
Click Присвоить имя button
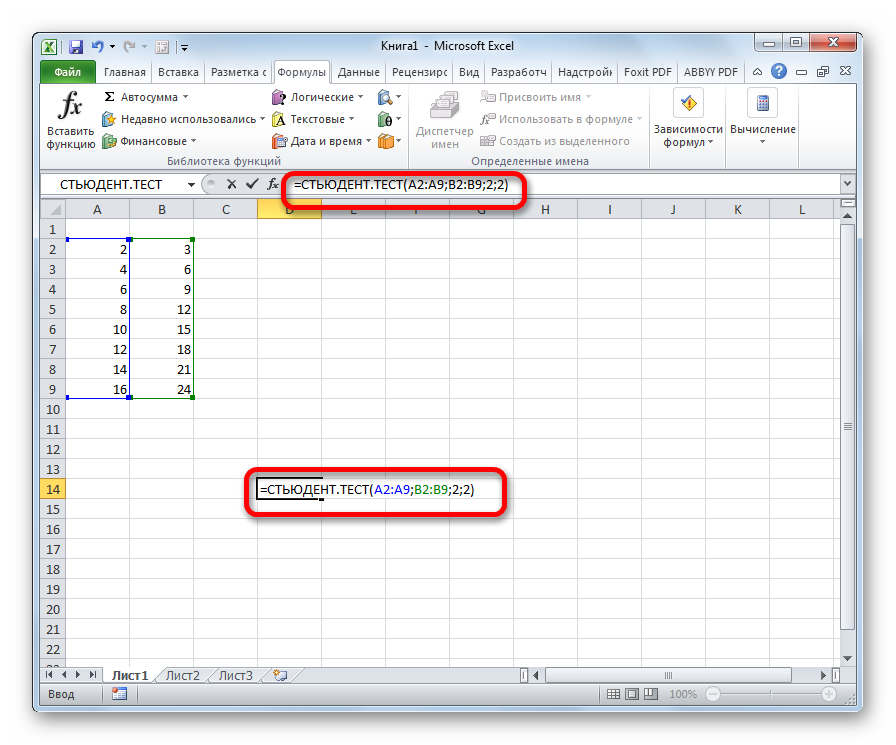point(535,97)
